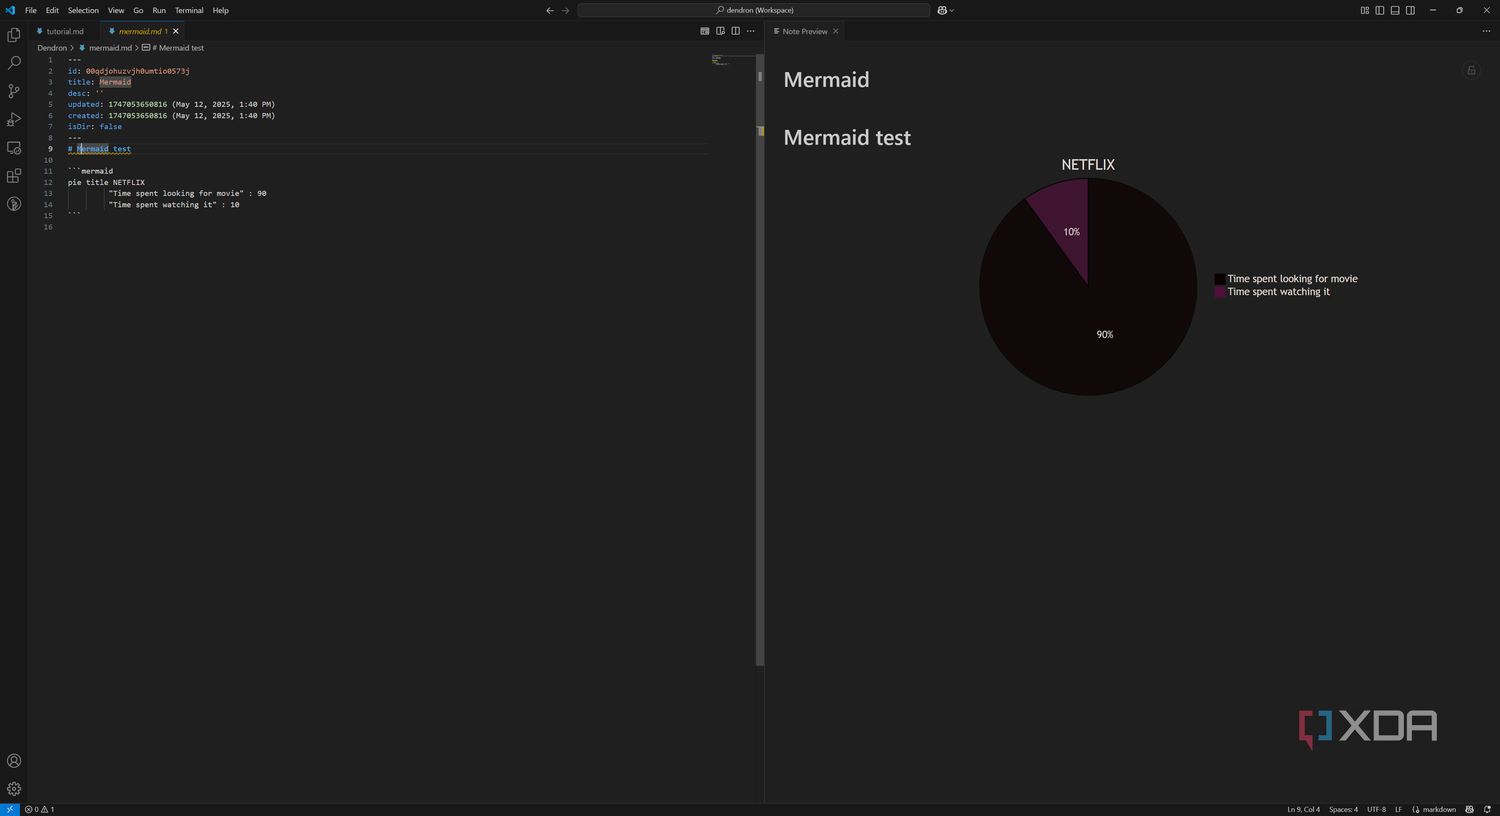Click Ln 9, Col 4 go-to-line indicator

(x=1303, y=809)
